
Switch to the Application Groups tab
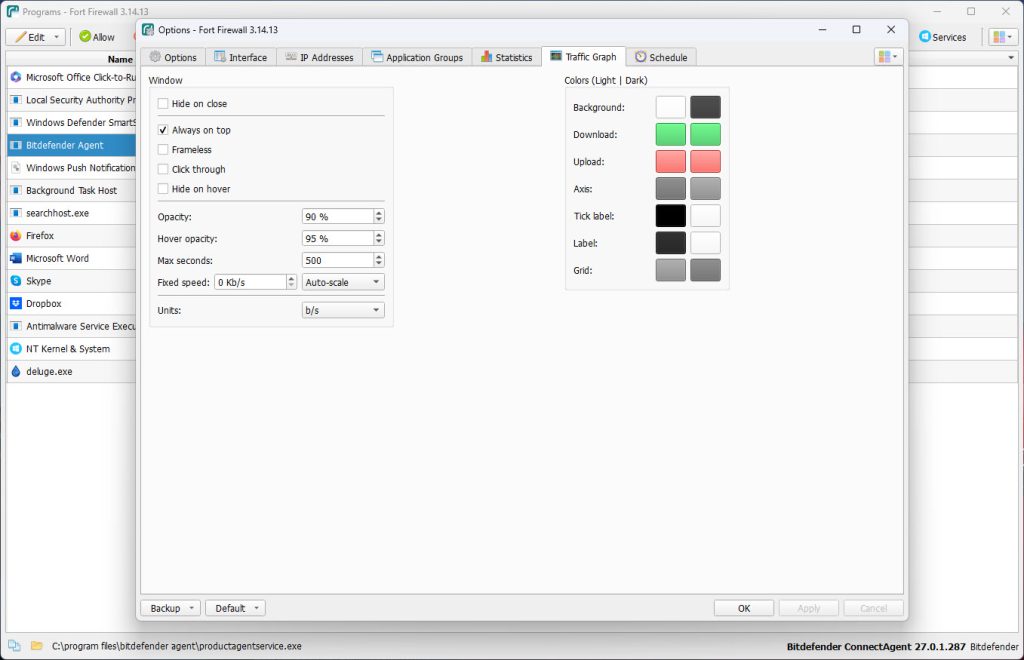(x=417, y=57)
